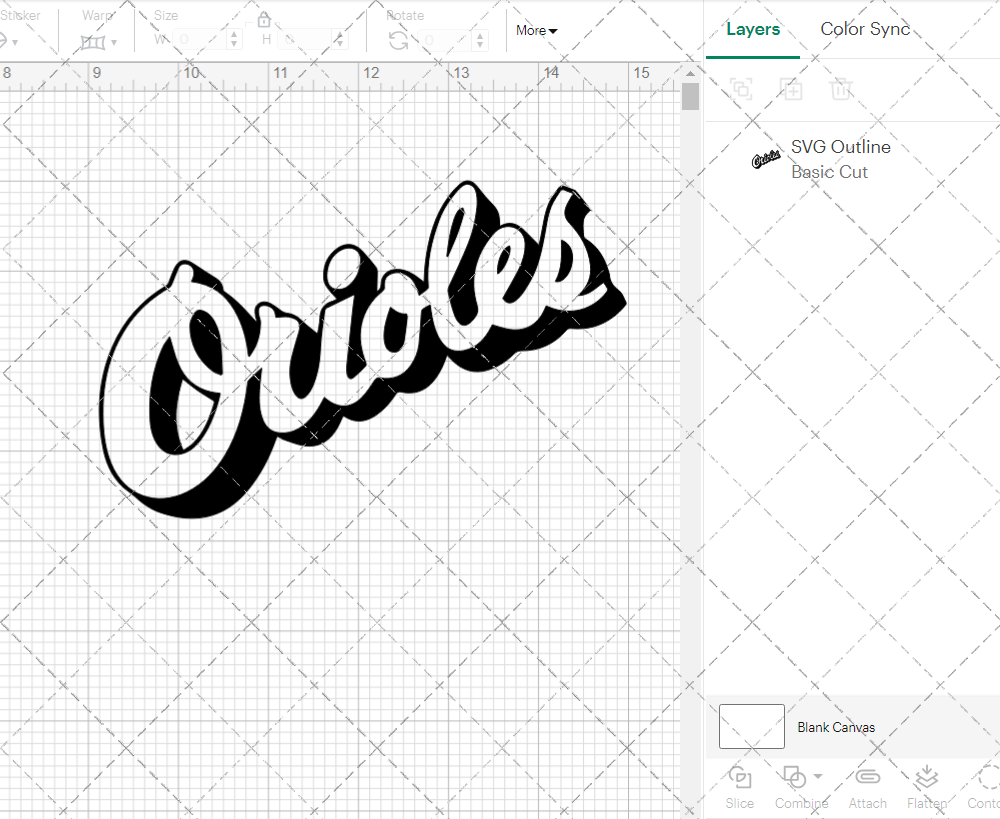Select the Slice tool
The image size is (1000, 819).
click(739, 788)
